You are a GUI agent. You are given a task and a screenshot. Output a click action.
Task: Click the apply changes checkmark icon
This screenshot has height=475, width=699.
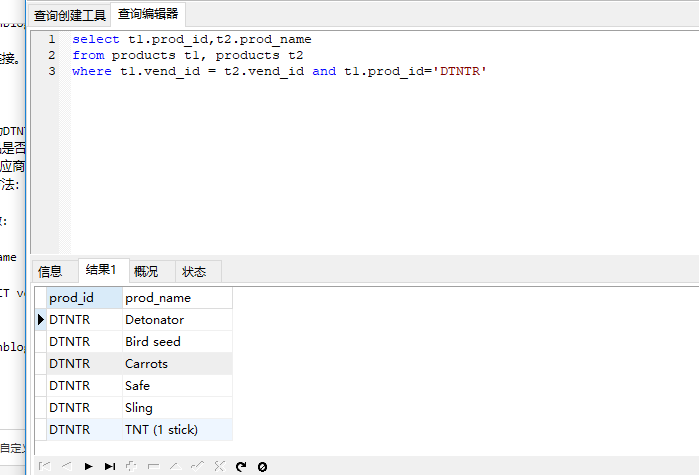point(197,466)
